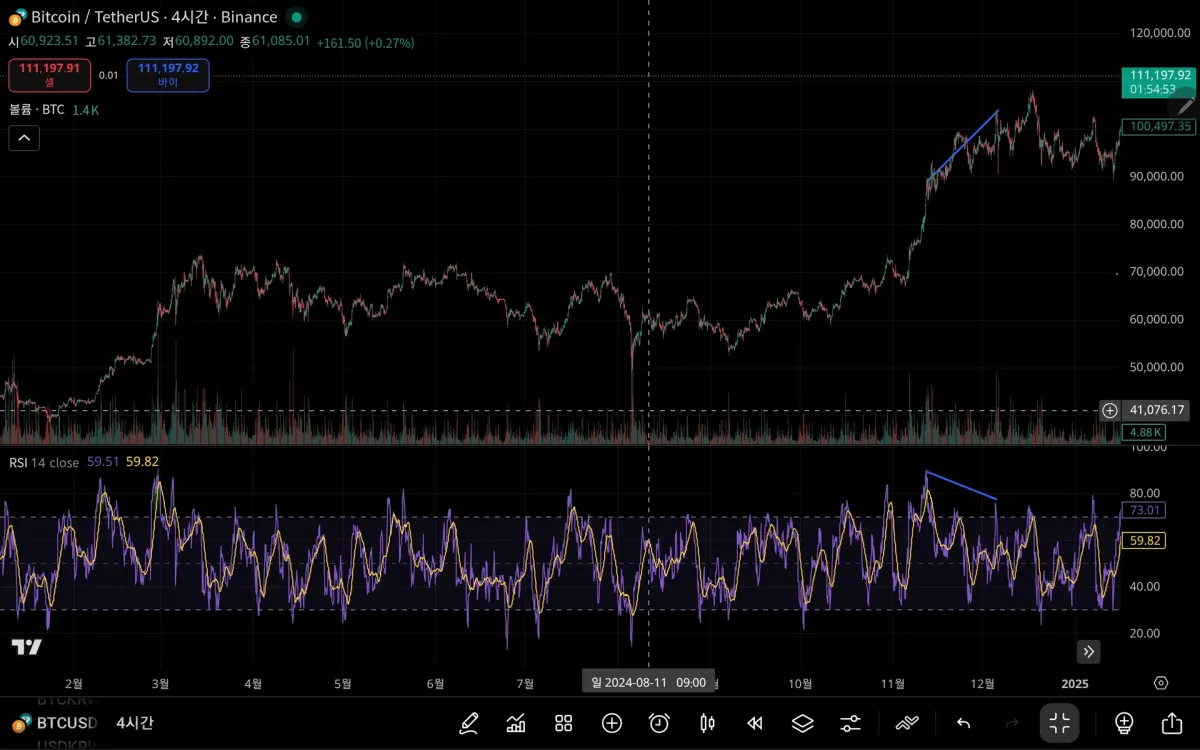Create an alert with the alarm clock icon

[x=658, y=723]
